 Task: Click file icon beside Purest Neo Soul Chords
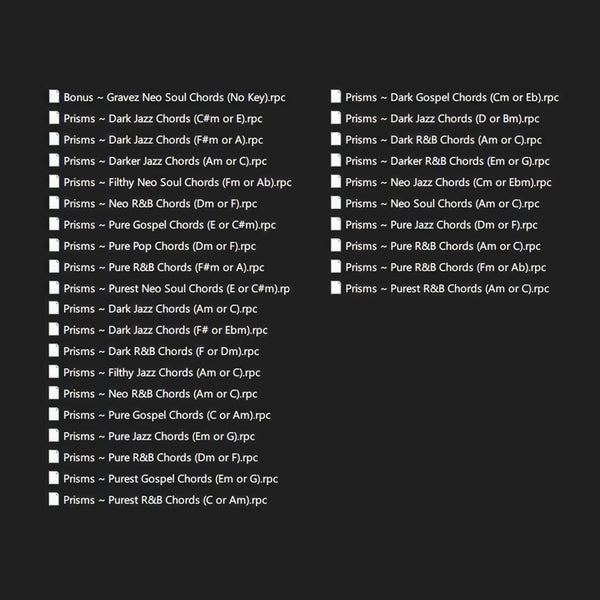point(54,288)
